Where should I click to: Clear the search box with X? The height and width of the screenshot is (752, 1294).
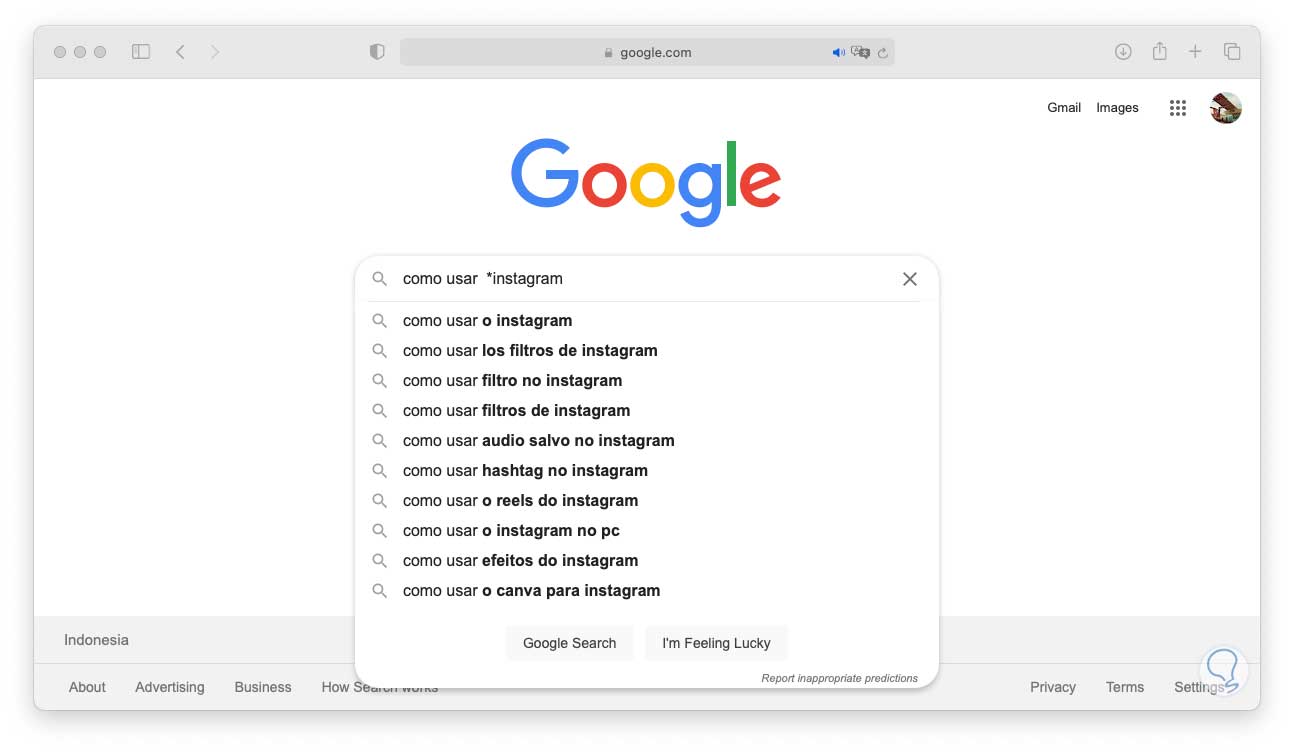pyautogui.click(x=910, y=279)
